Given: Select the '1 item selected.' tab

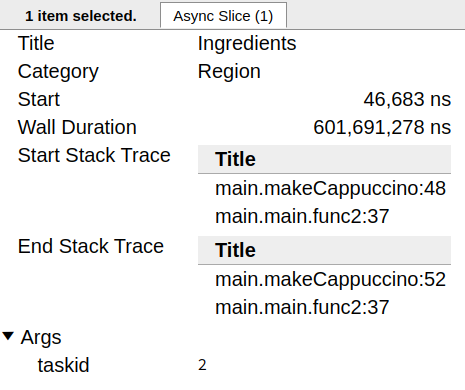Looking at the screenshot, I should click(81, 16).
